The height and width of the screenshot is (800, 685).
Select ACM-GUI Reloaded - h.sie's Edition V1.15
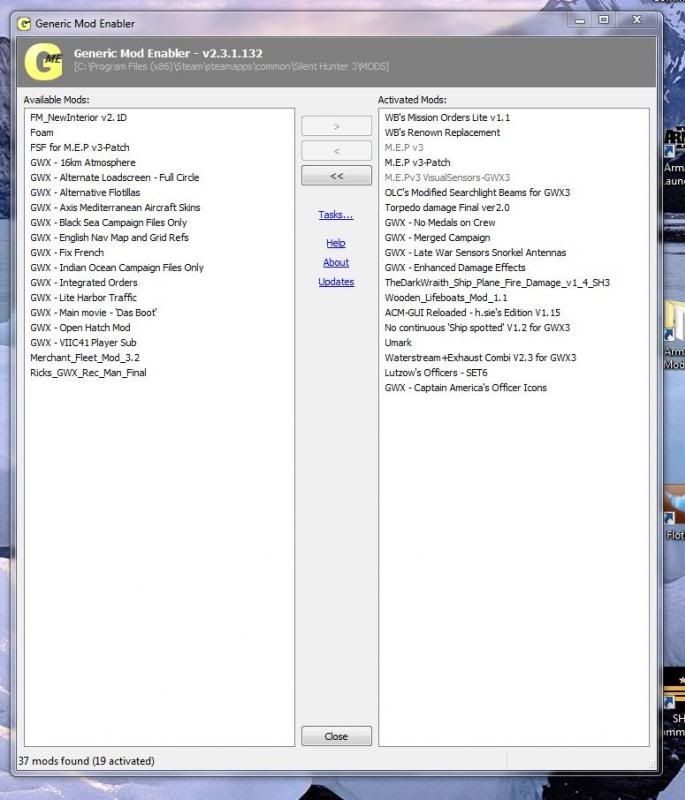pos(472,313)
